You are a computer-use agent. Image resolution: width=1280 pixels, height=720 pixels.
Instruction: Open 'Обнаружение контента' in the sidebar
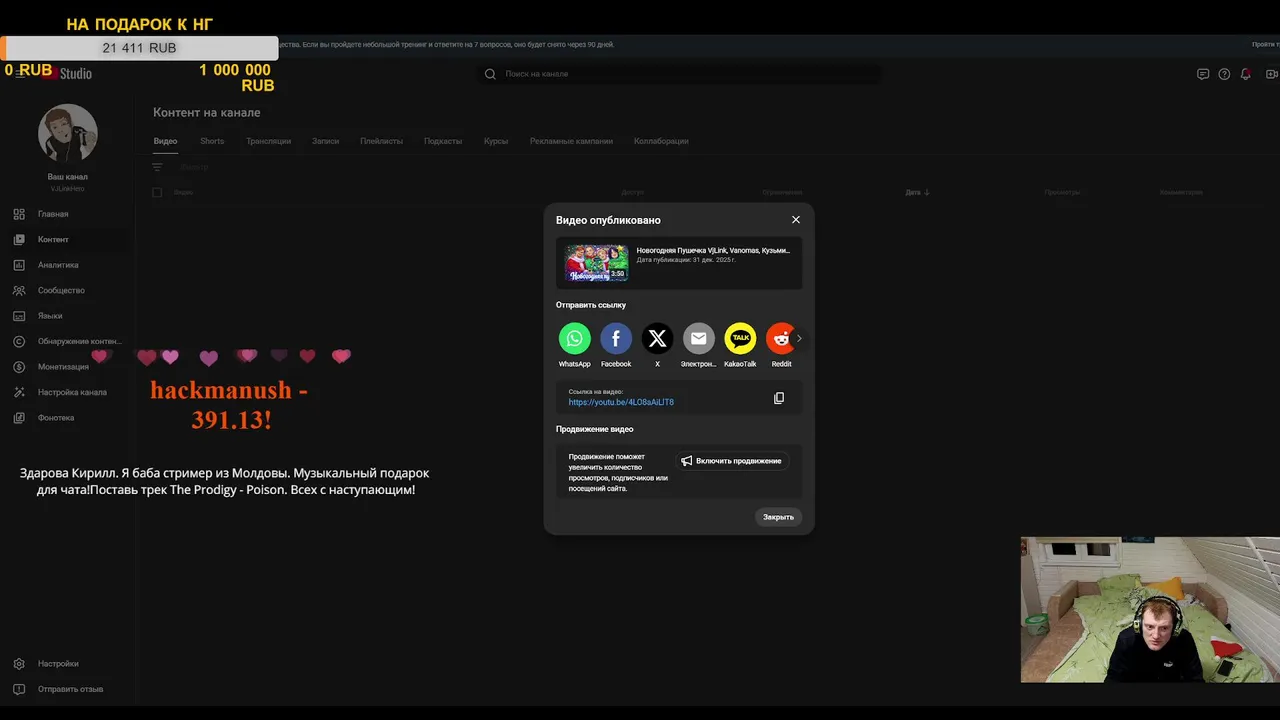(79, 341)
